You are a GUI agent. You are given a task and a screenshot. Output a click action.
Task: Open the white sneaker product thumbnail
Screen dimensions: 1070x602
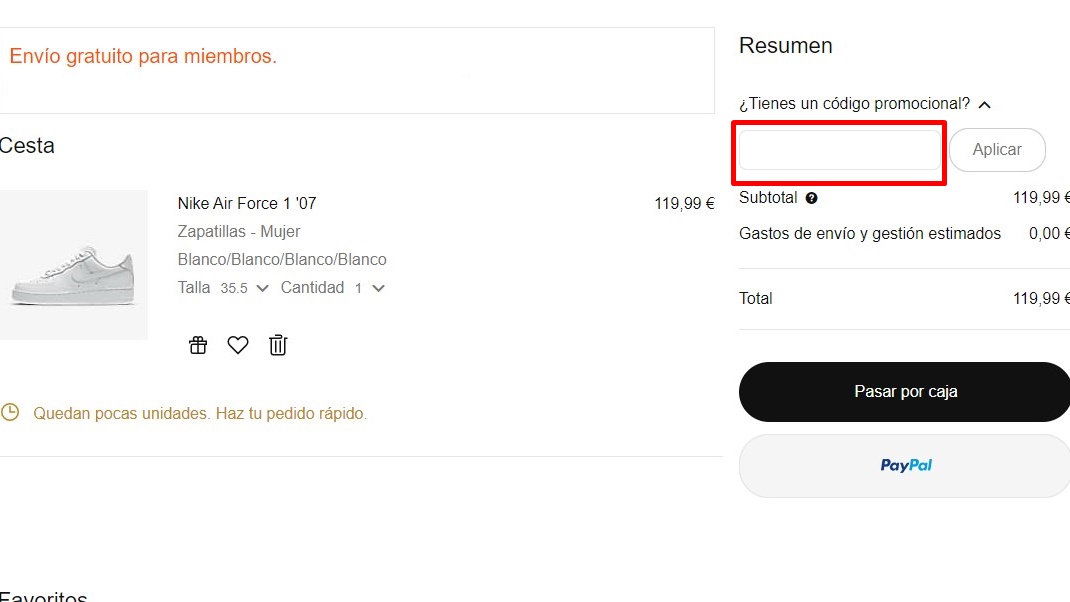pos(73,265)
